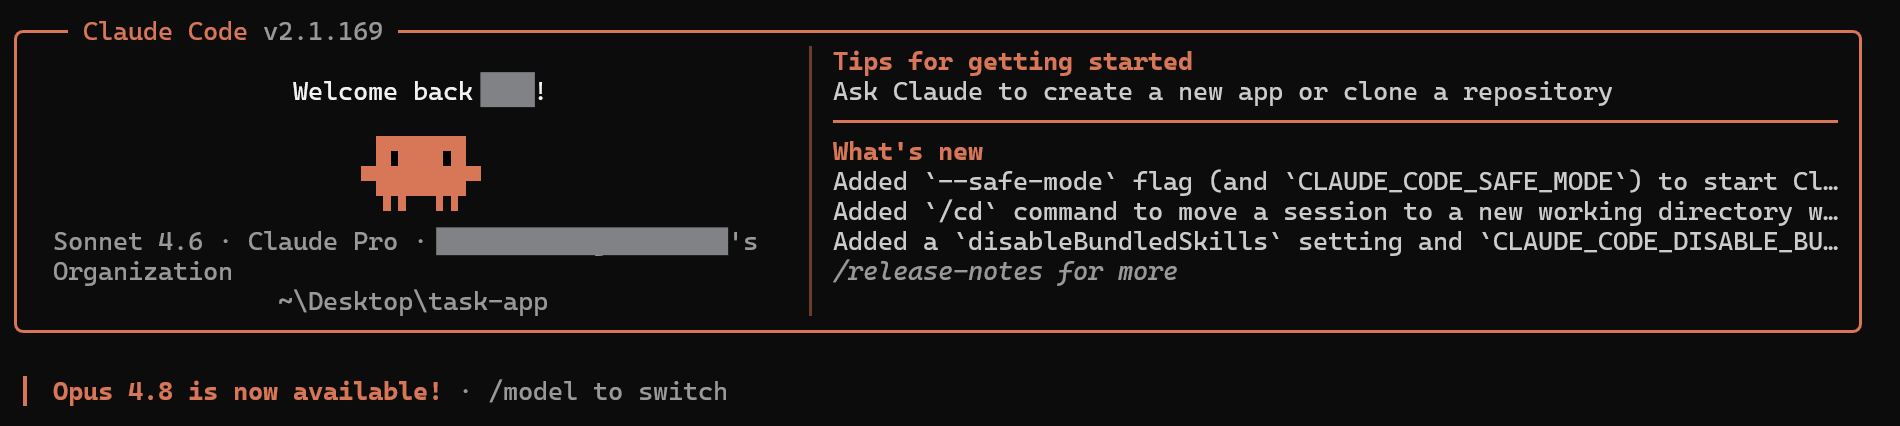
Task: Click the vertical divider between panels
Action: (x=810, y=181)
